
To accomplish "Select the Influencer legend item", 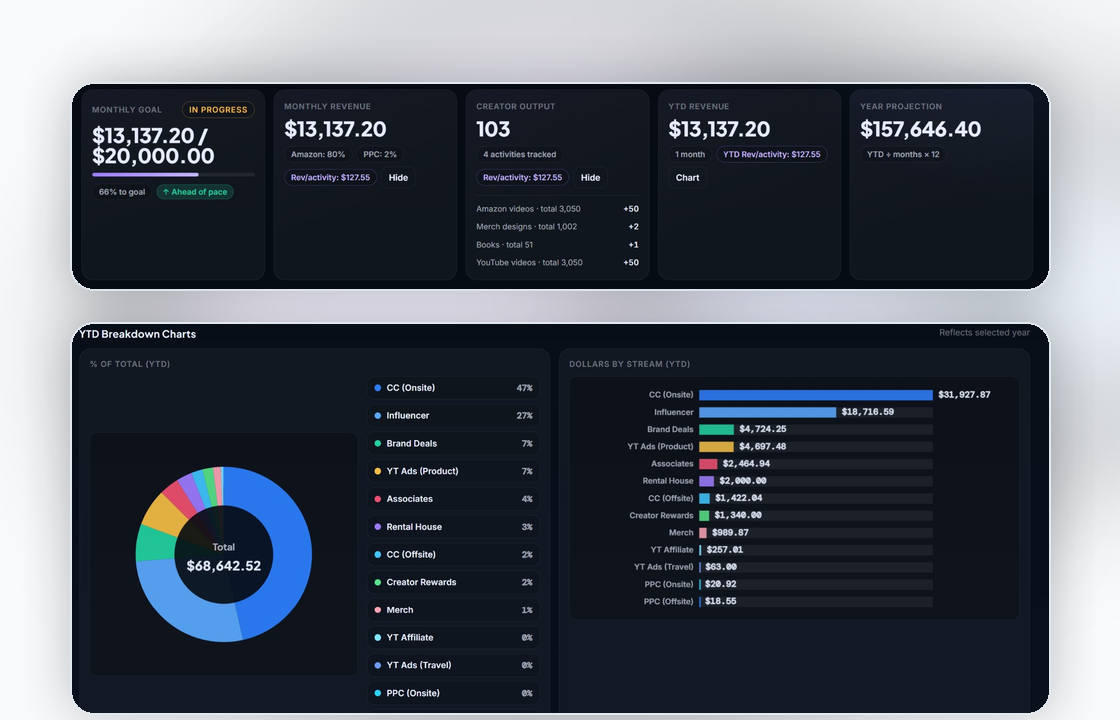I will click(454, 416).
